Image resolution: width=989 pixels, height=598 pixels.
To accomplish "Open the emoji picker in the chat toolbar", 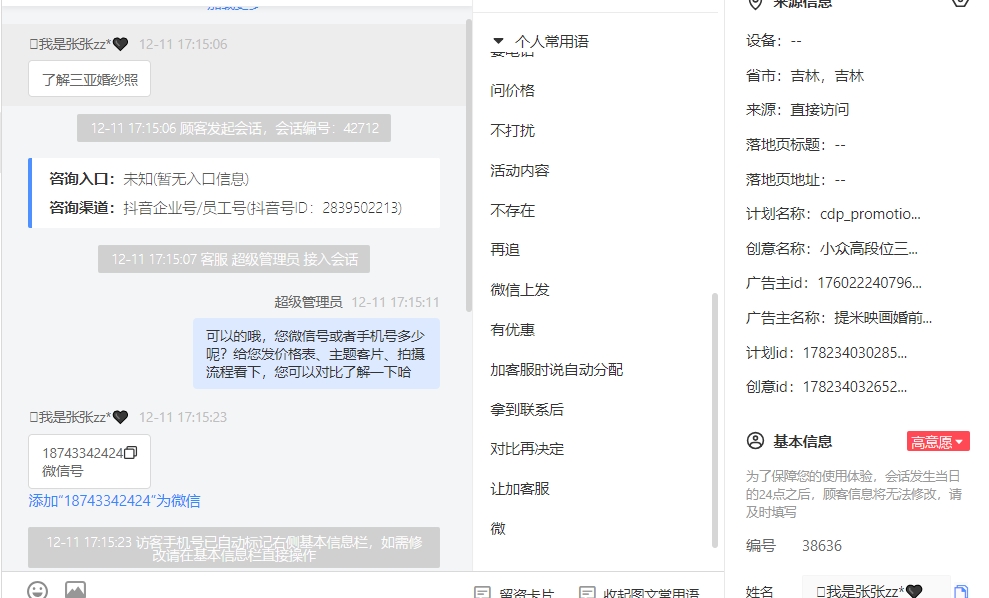I will (37, 590).
